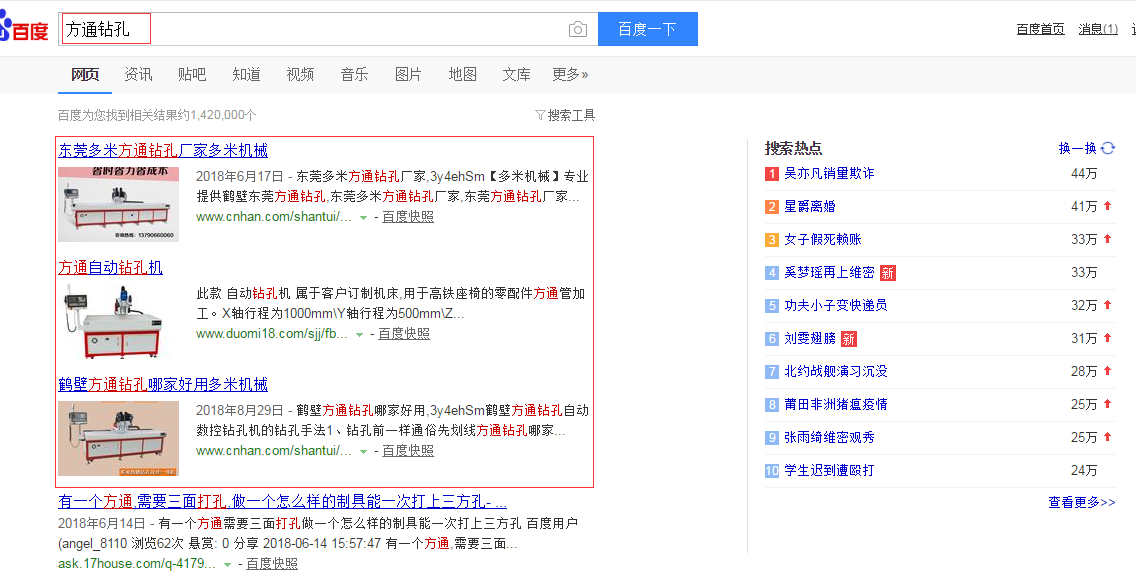
Task: Expand dropdown arrow beside www.duomi18.com result
Action: click(360, 335)
